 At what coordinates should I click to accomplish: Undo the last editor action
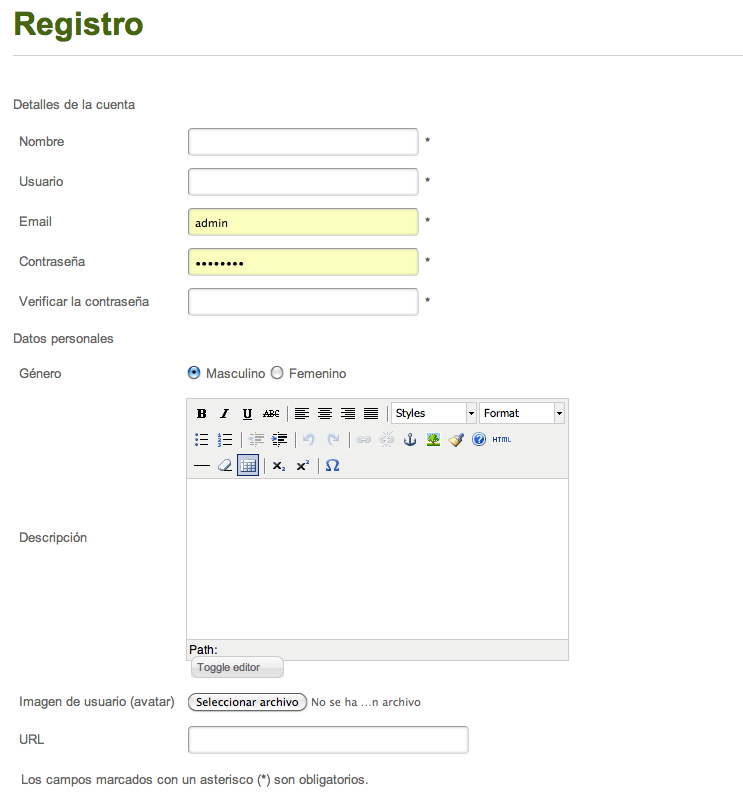(309, 440)
